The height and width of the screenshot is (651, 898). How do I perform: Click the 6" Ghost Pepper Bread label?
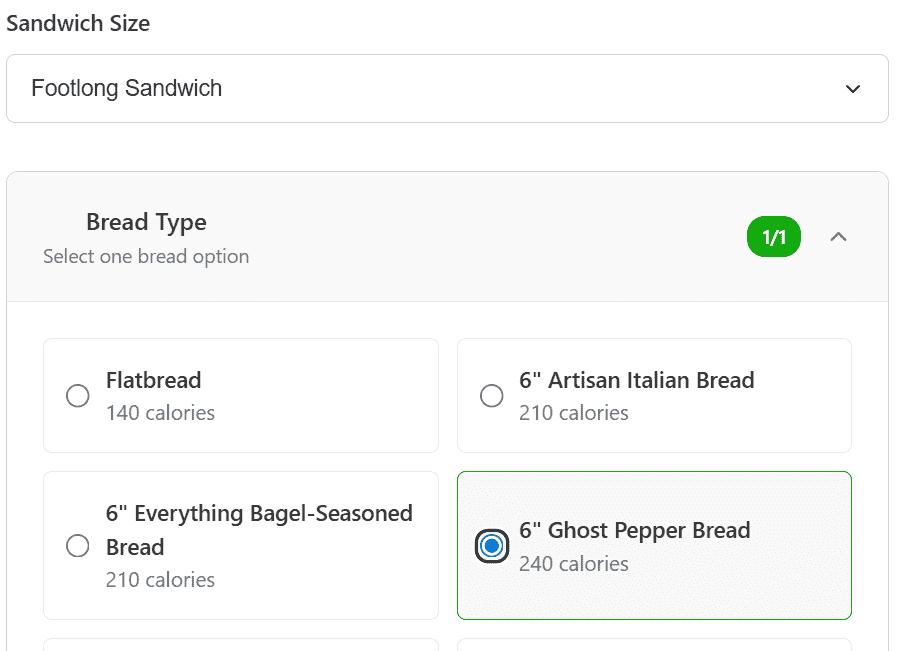point(634,530)
